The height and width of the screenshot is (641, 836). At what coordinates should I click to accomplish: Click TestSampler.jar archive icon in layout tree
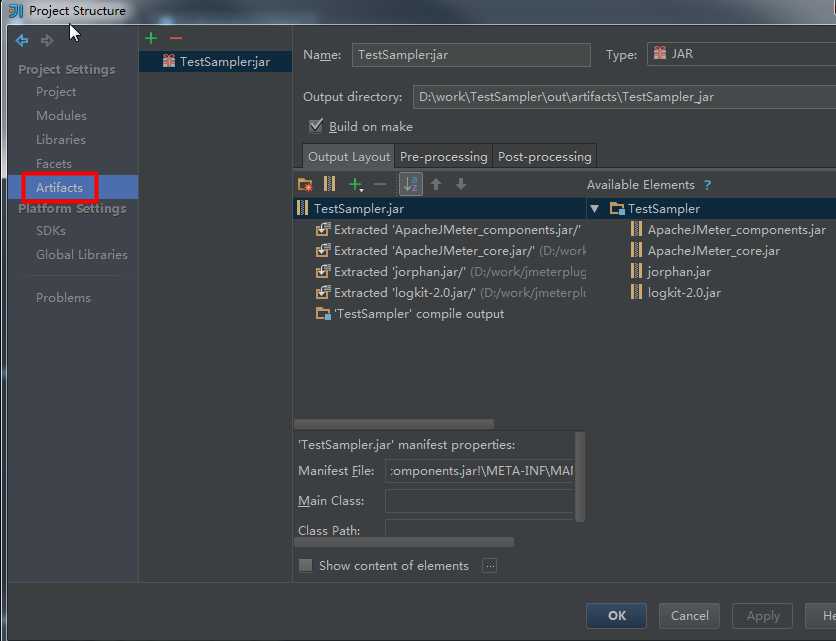pyautogui.click(x=302, y=208)
